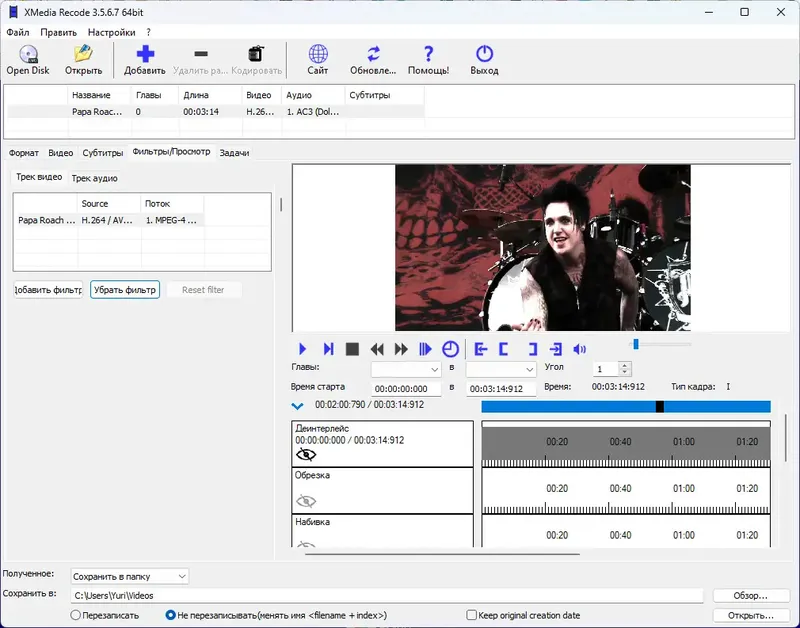Switch to the Трек аудио tab

(x=94, y=178)
